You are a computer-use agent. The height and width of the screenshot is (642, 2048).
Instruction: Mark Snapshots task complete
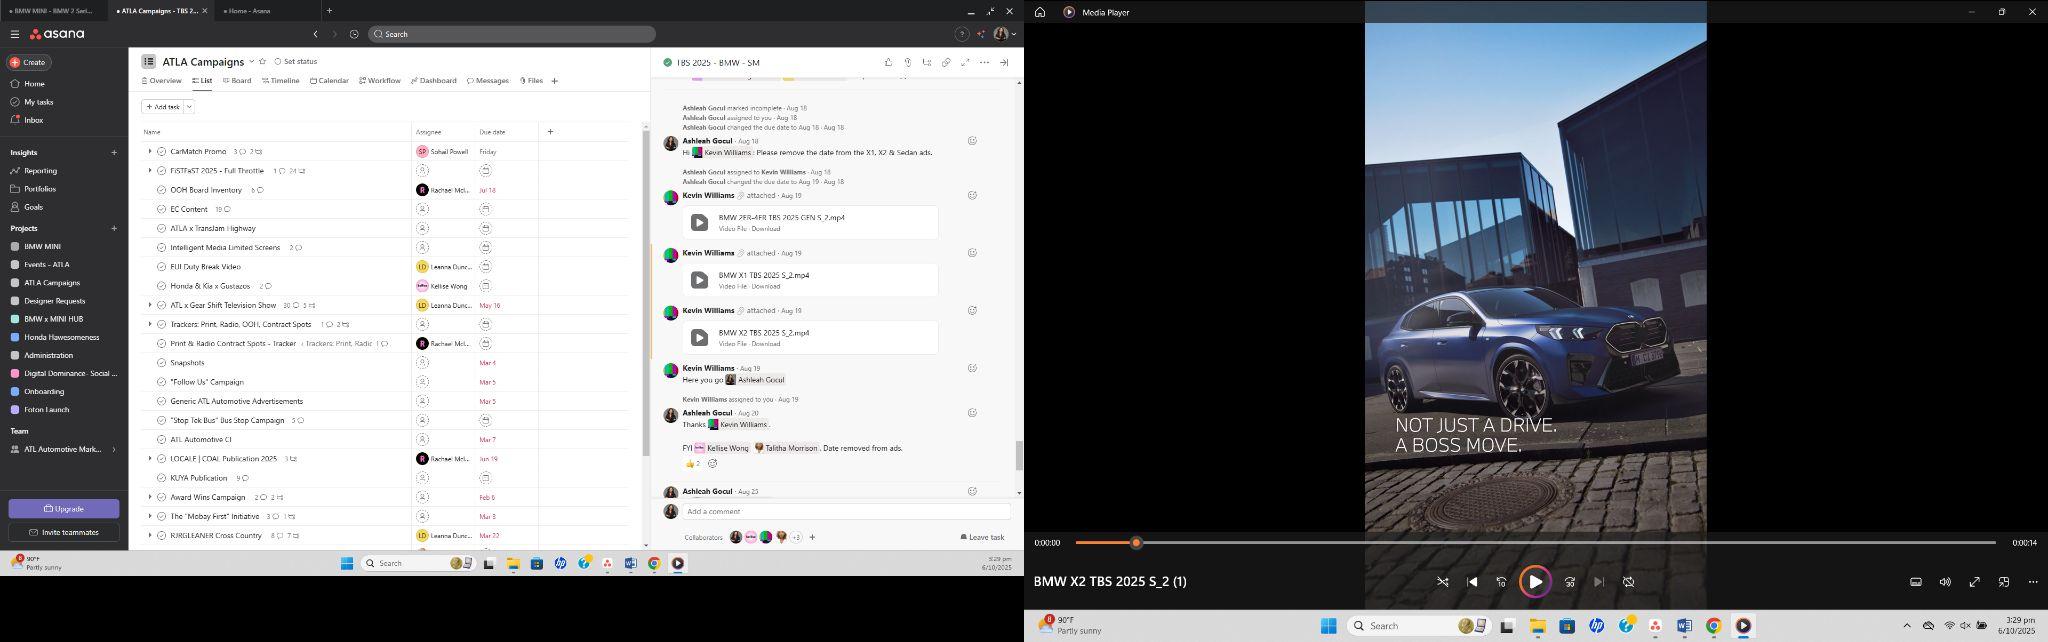click(162, 363)
